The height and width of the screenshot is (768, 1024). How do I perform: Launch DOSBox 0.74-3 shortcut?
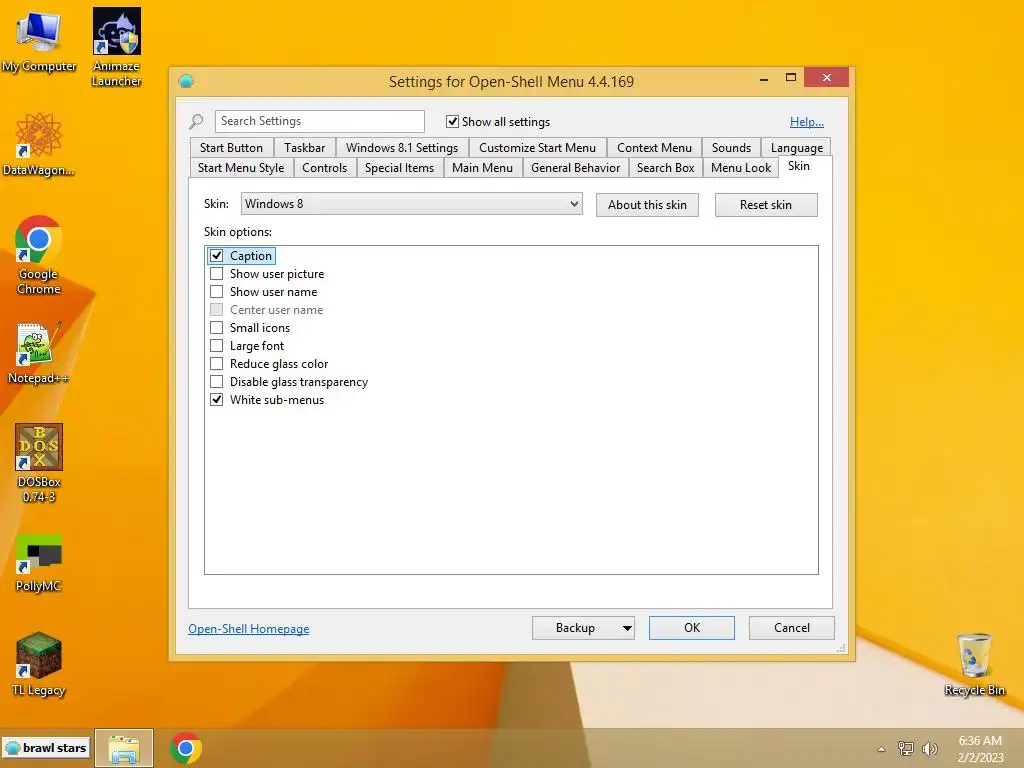[39, 463]
